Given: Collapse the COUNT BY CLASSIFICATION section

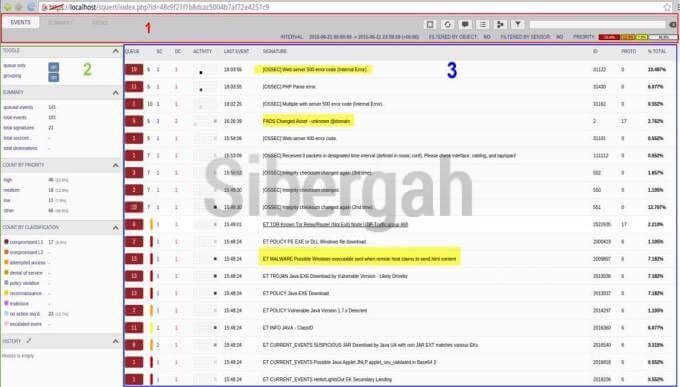Looking at the screenshot, I should (x=115, y=228).
